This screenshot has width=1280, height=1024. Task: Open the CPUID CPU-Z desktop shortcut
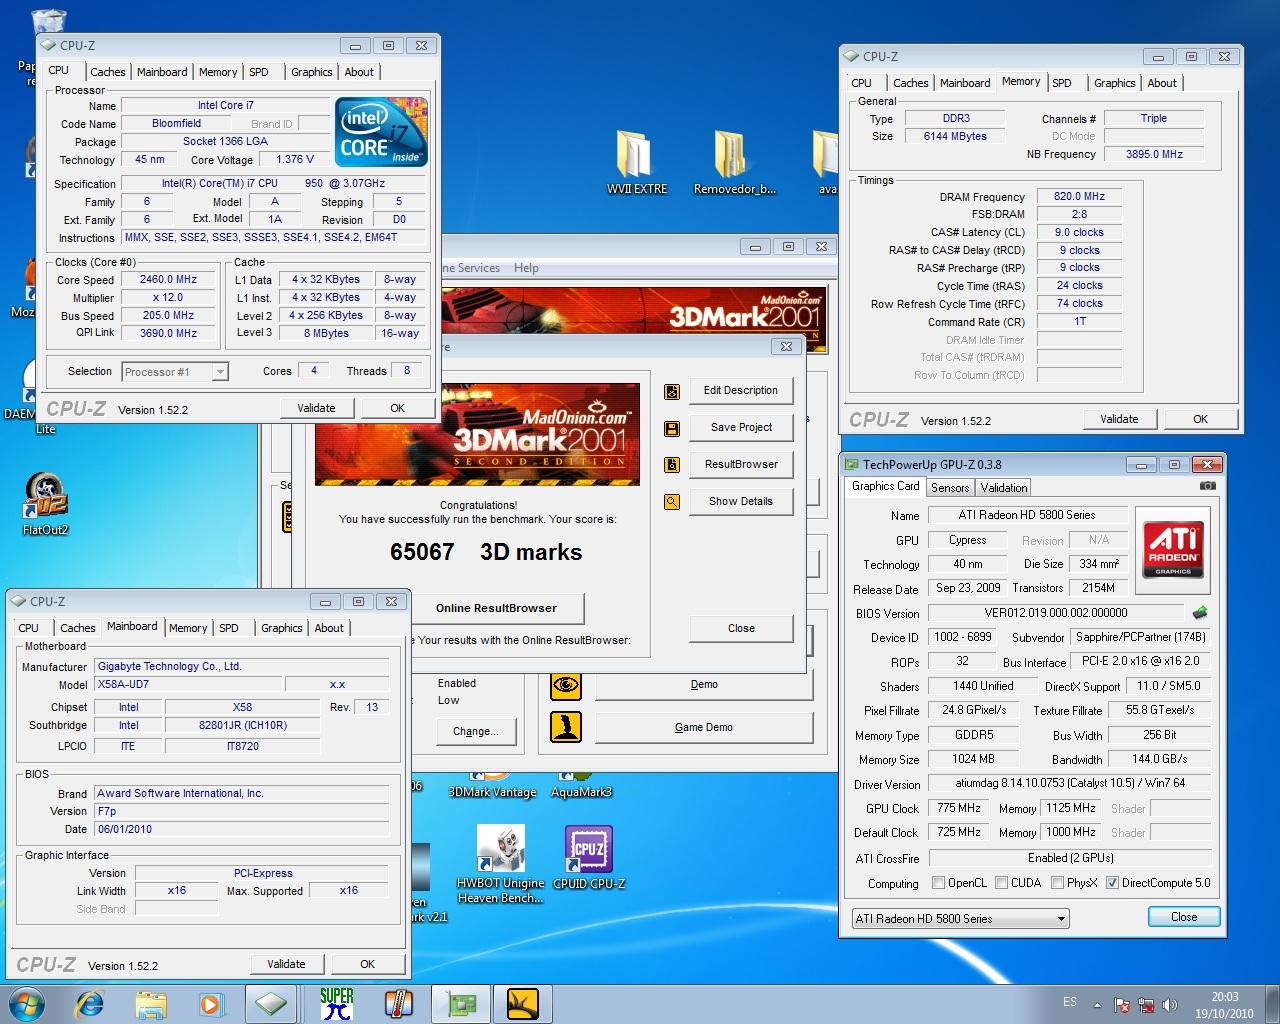click(589, 857)
